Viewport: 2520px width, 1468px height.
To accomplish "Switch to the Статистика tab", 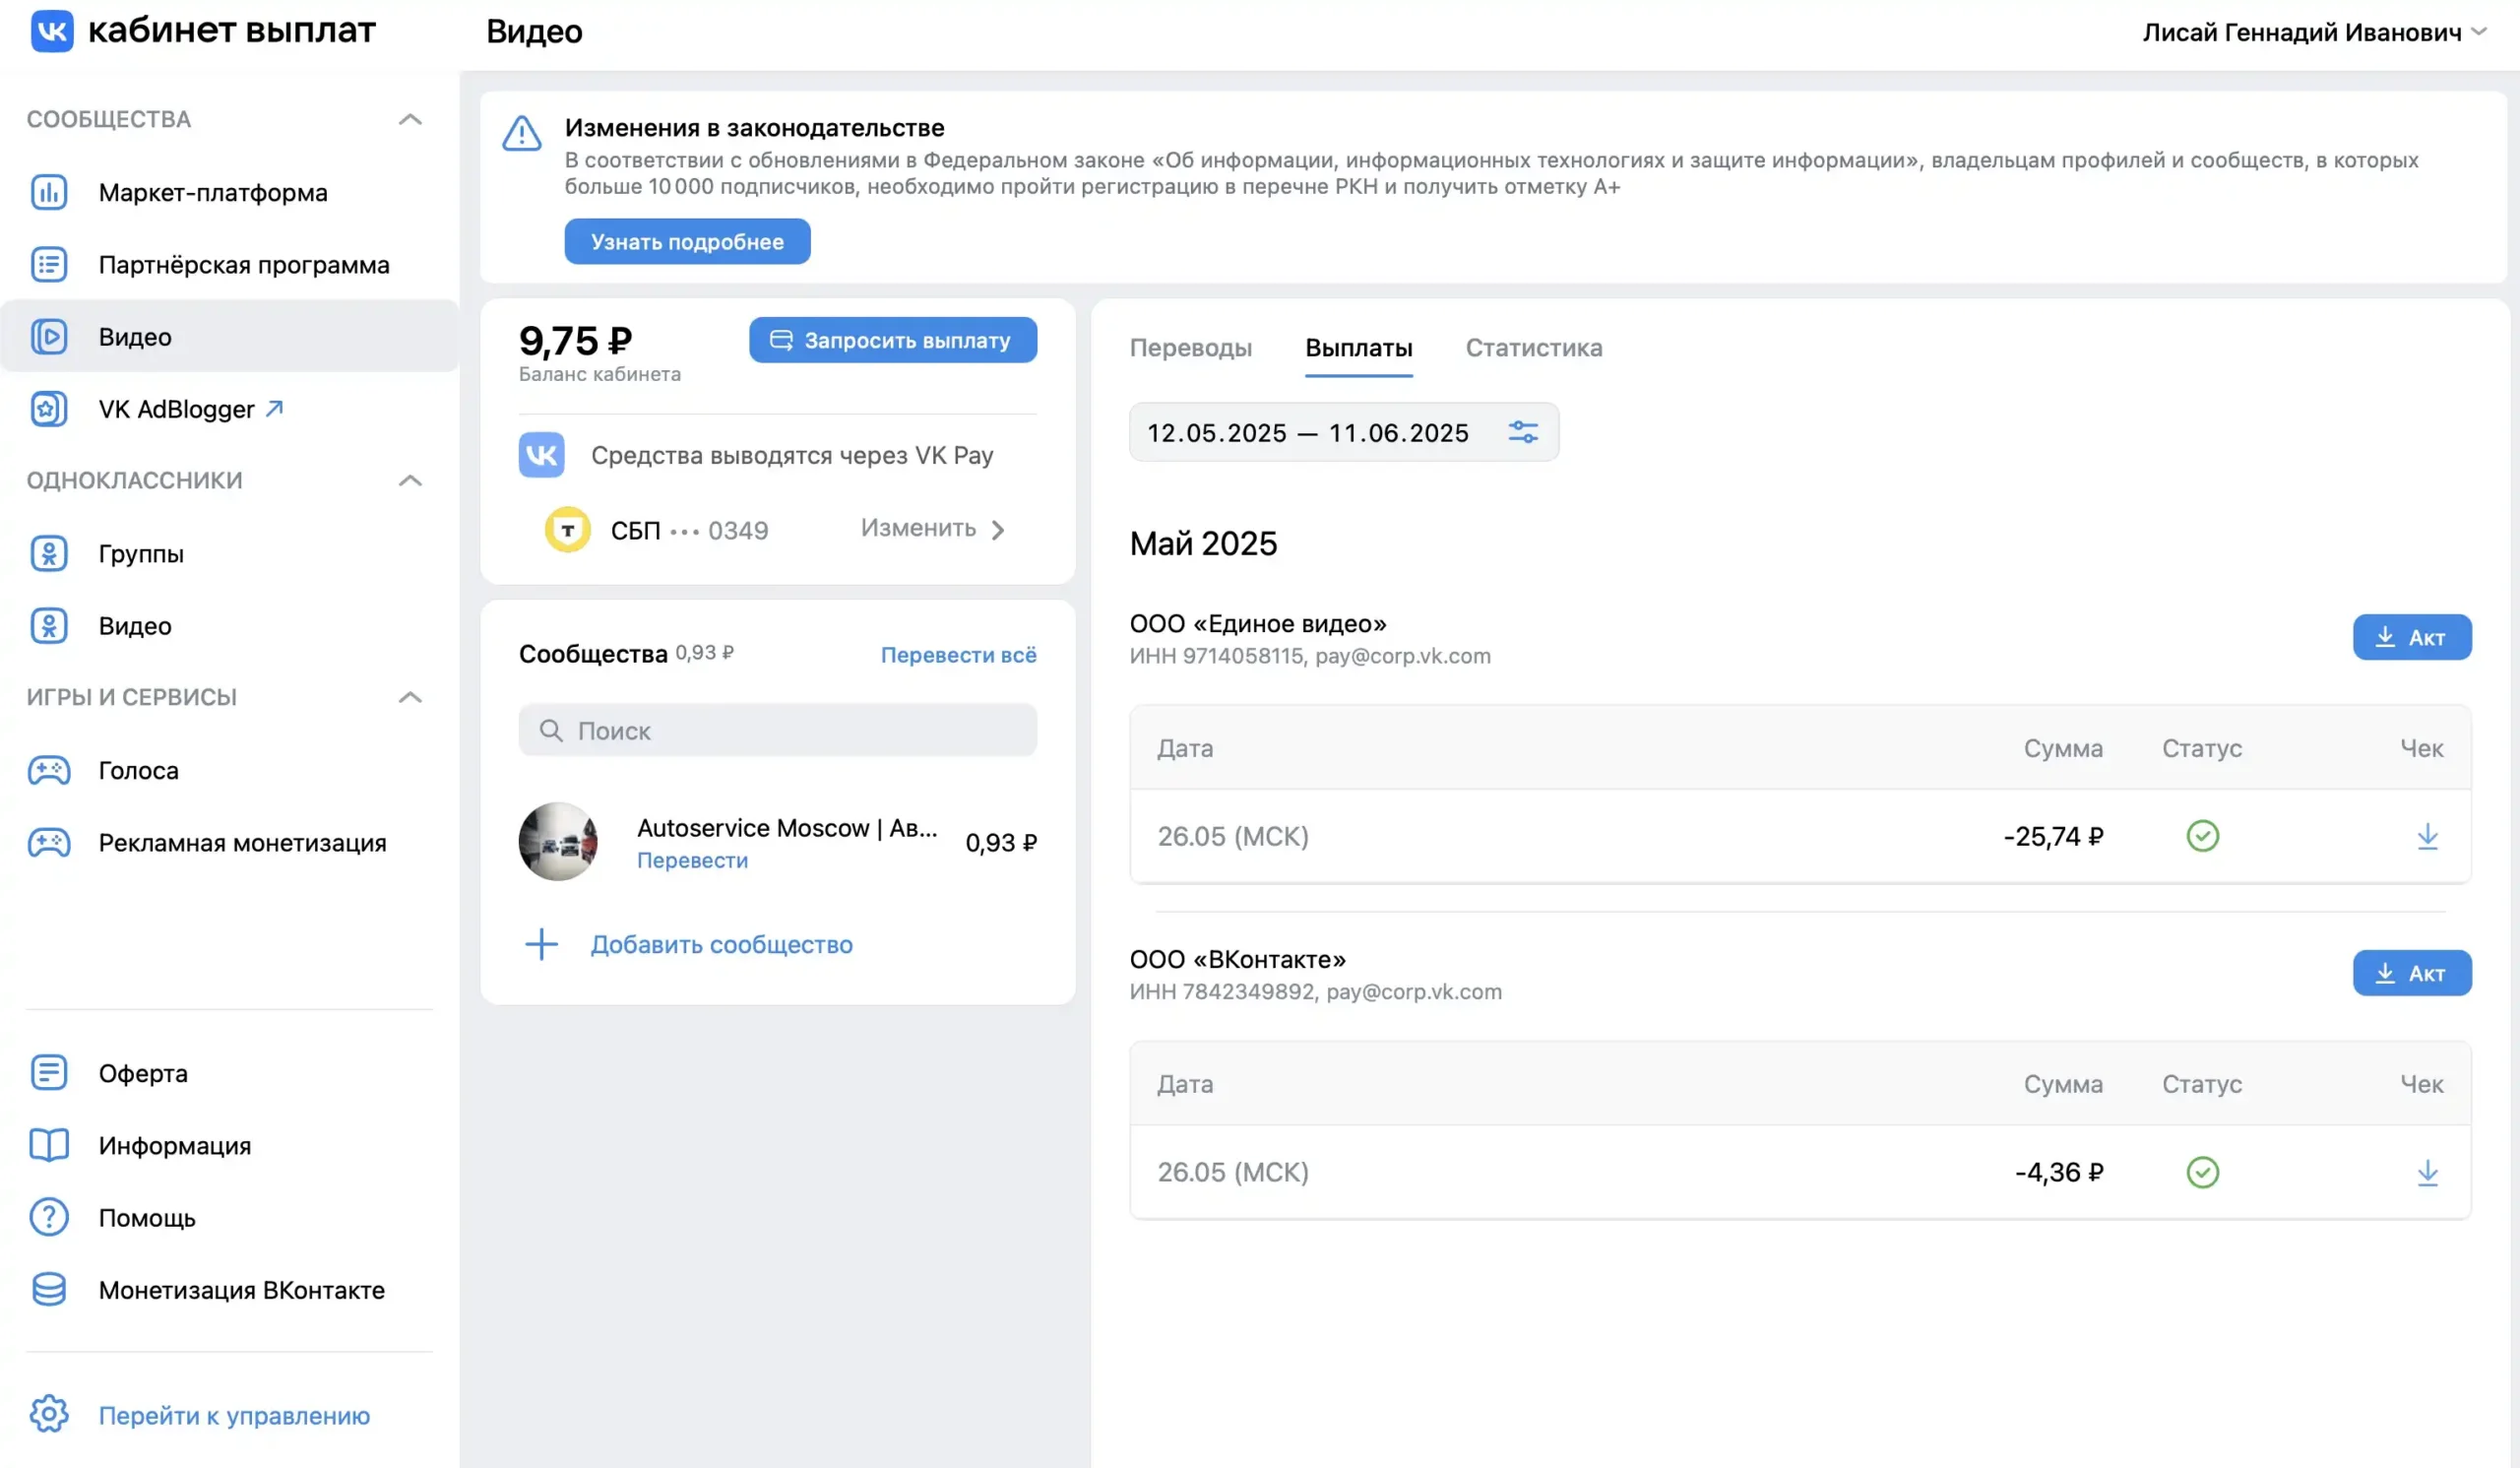I will tap(1533, 348).
